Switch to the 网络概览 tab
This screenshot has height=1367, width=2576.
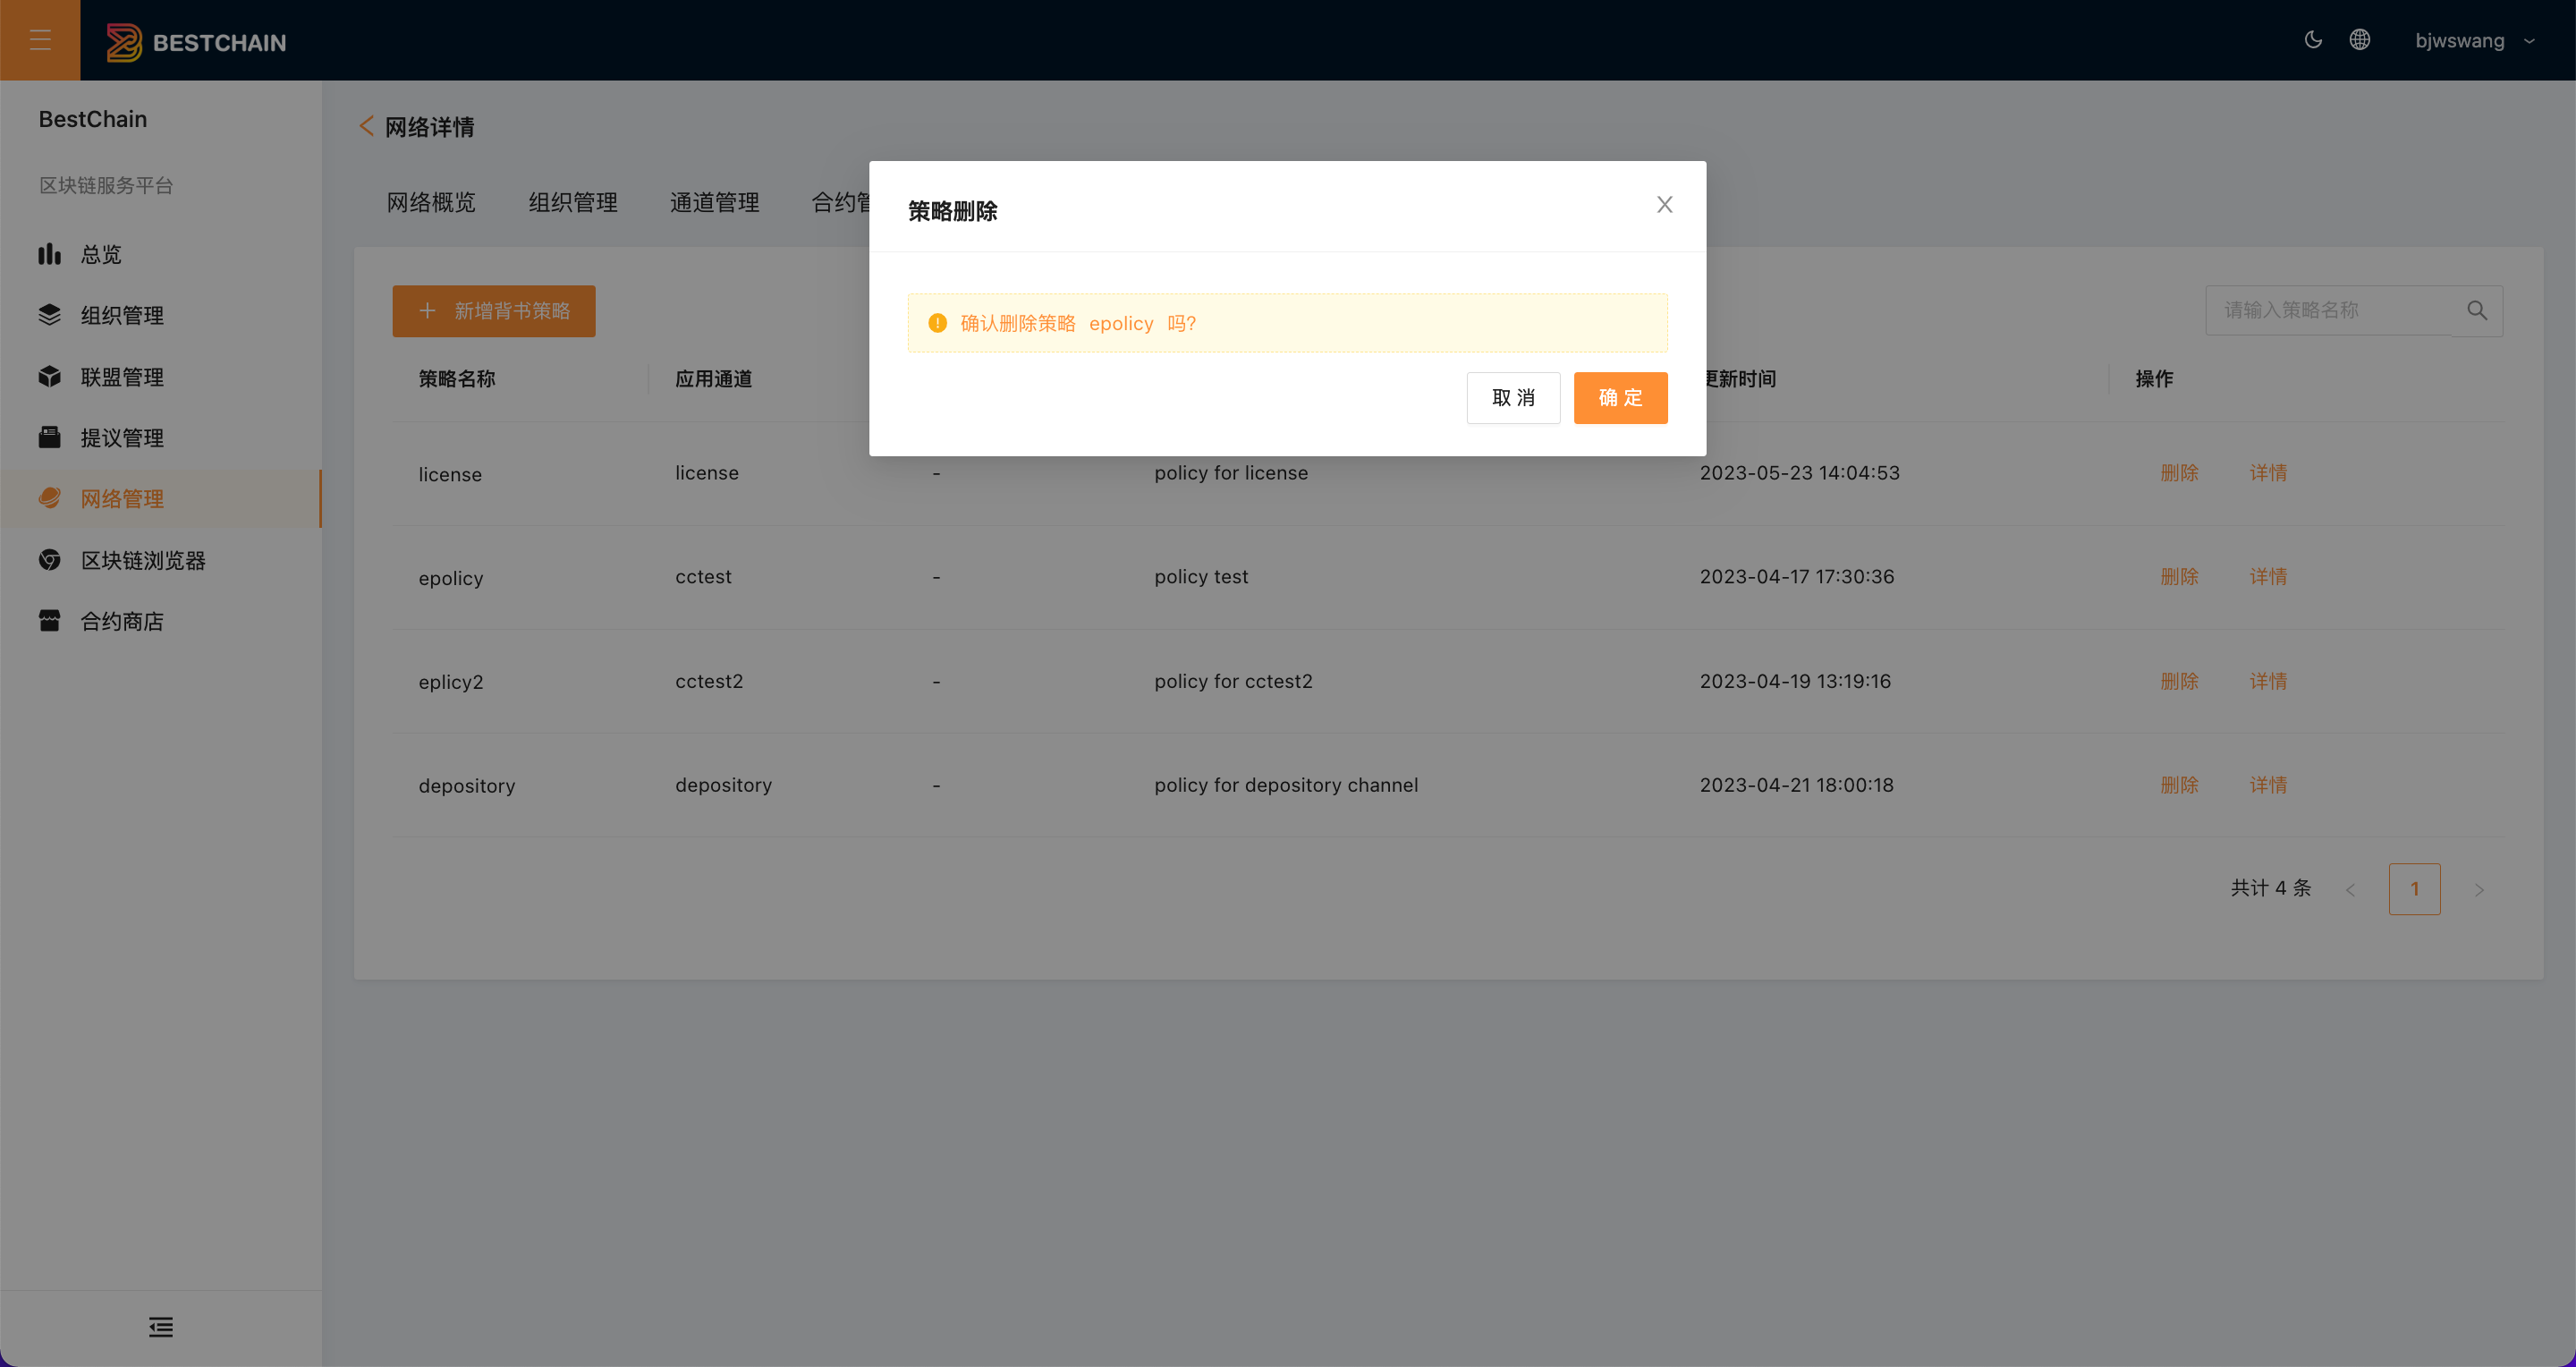point(431,202)
